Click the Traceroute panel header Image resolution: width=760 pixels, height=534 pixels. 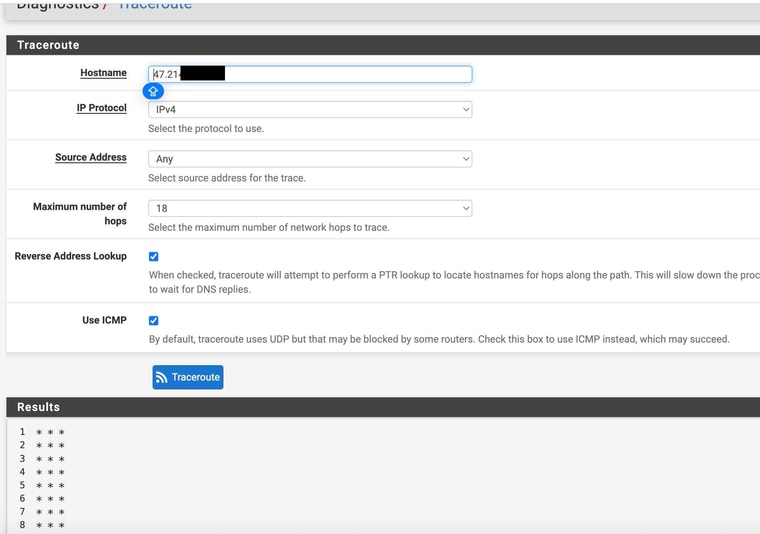(383, 45)
